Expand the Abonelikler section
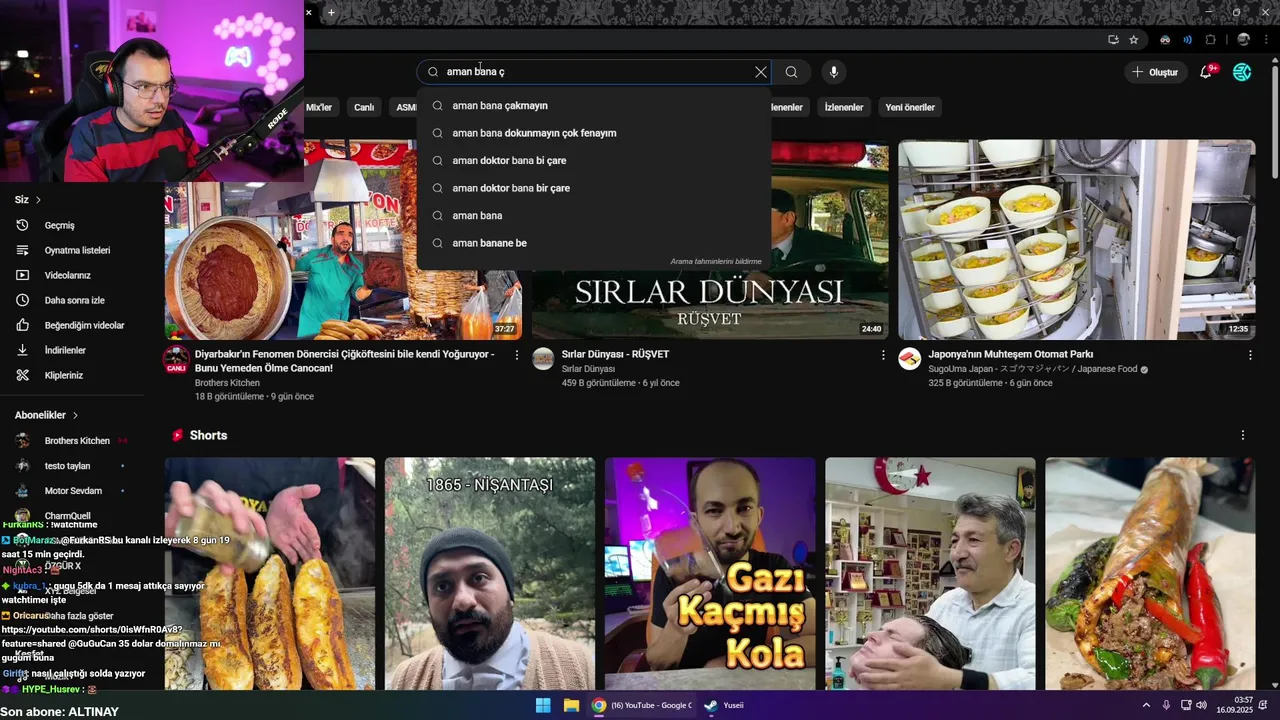 [46, 415]
